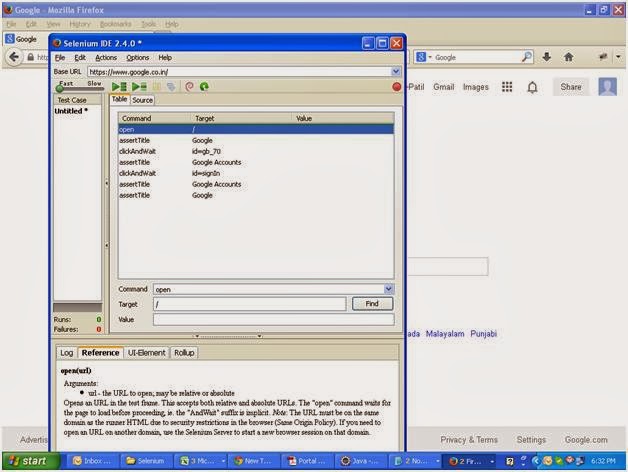
Task: Open Google apps grid icon
Action: click(x=507, y=87)
